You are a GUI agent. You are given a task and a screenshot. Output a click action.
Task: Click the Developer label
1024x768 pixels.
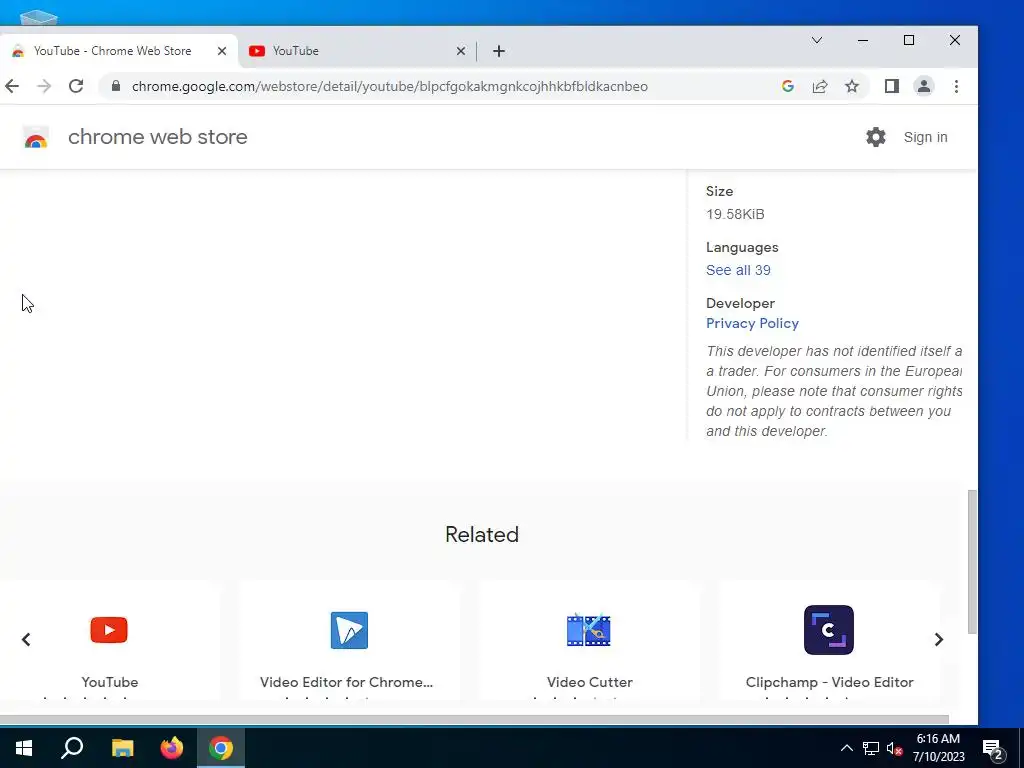[x=740, y=303]
